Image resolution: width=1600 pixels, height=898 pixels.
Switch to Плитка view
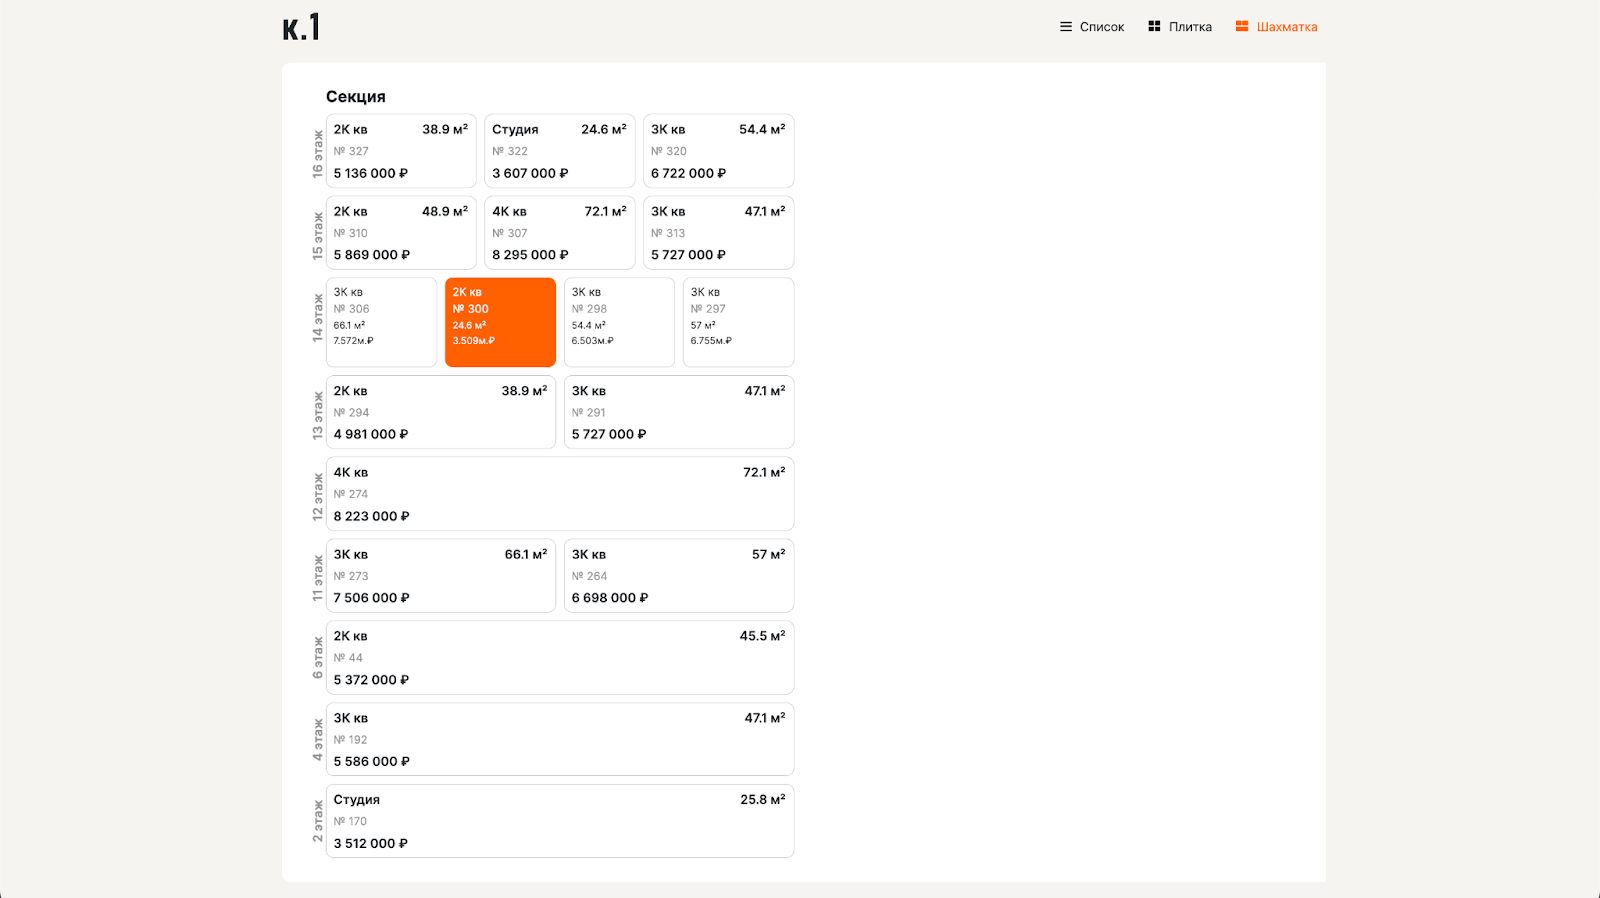(1180, 27)
